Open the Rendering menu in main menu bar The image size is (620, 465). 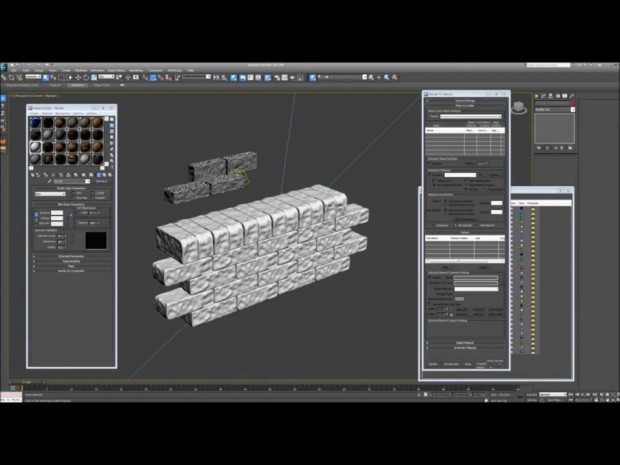click(x=136, y=70)
